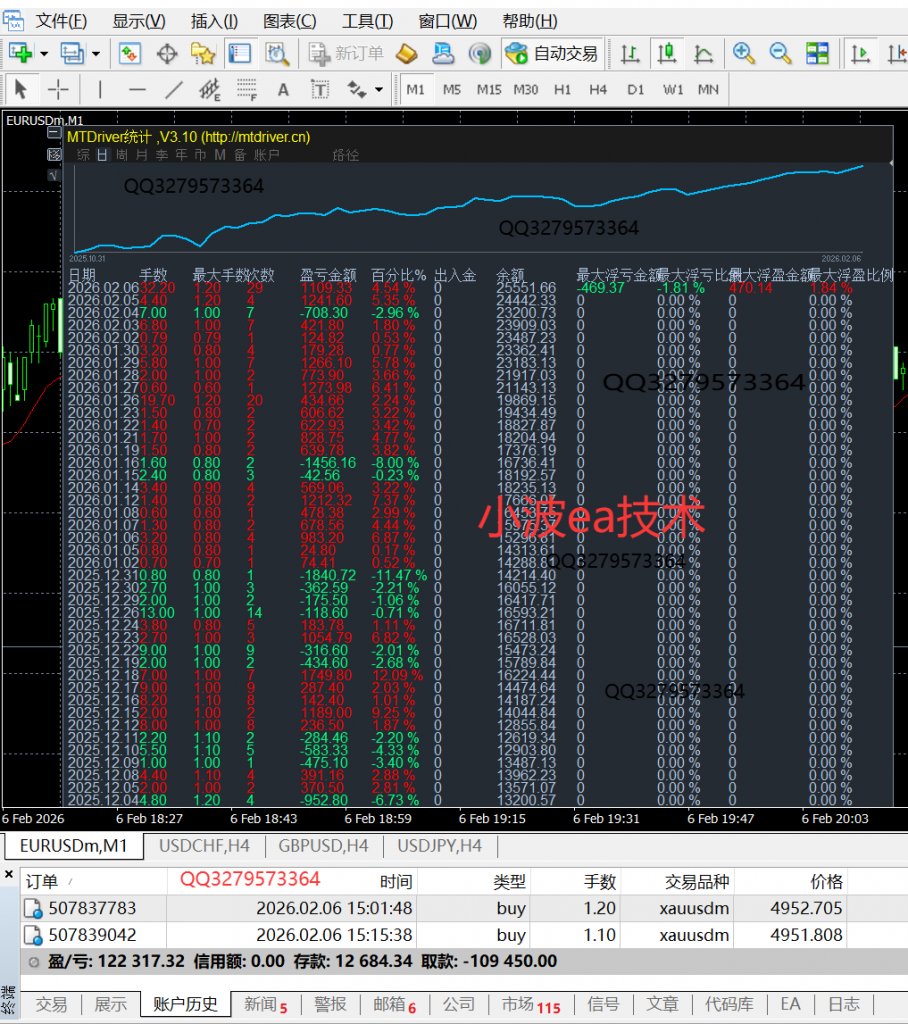908x1024 pixels.
Task: Draw a vertical line tool
Action: (98, 90)
